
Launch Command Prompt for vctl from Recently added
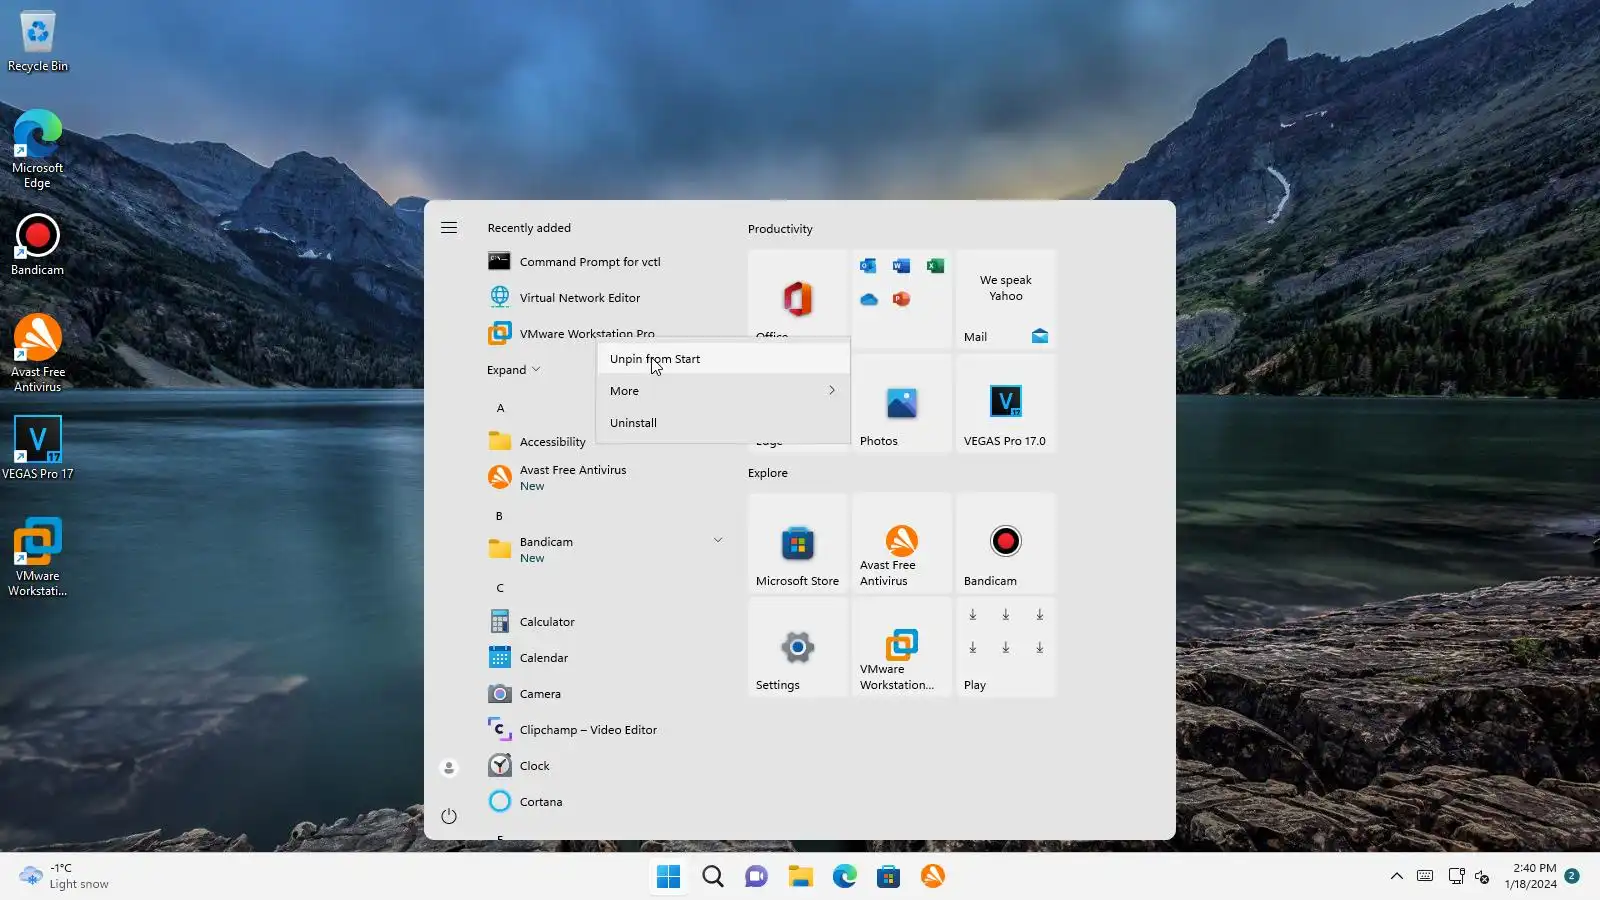(x=604, y=262)
